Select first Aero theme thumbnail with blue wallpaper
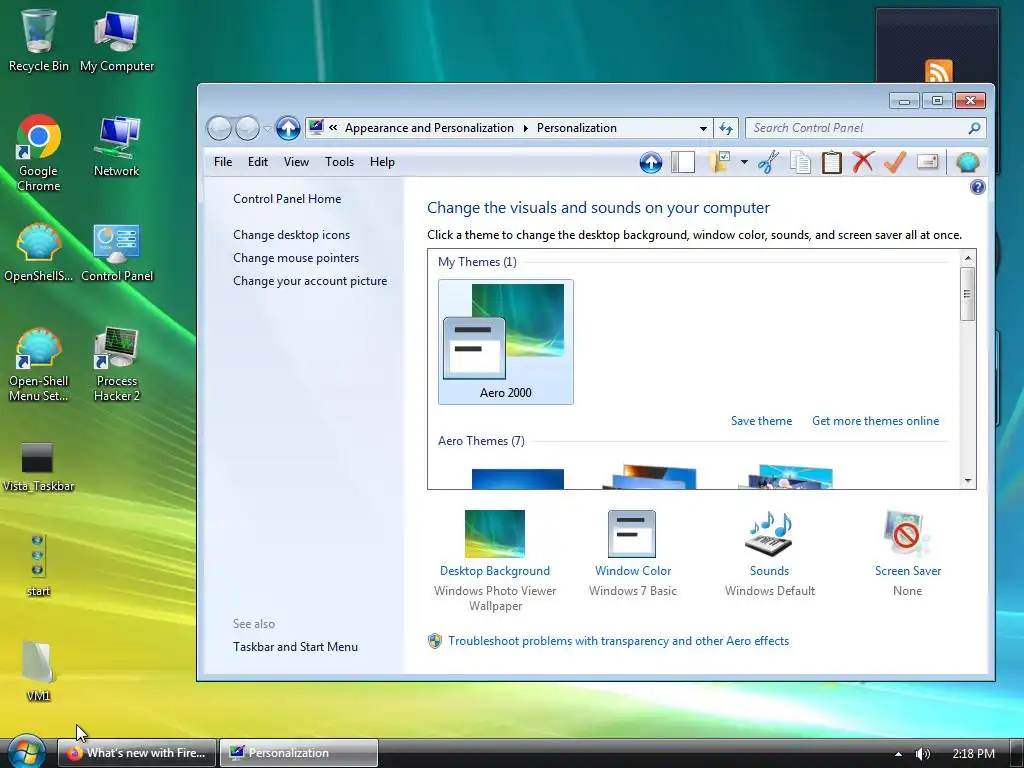Screen dimensions: 1024x768 517,479
